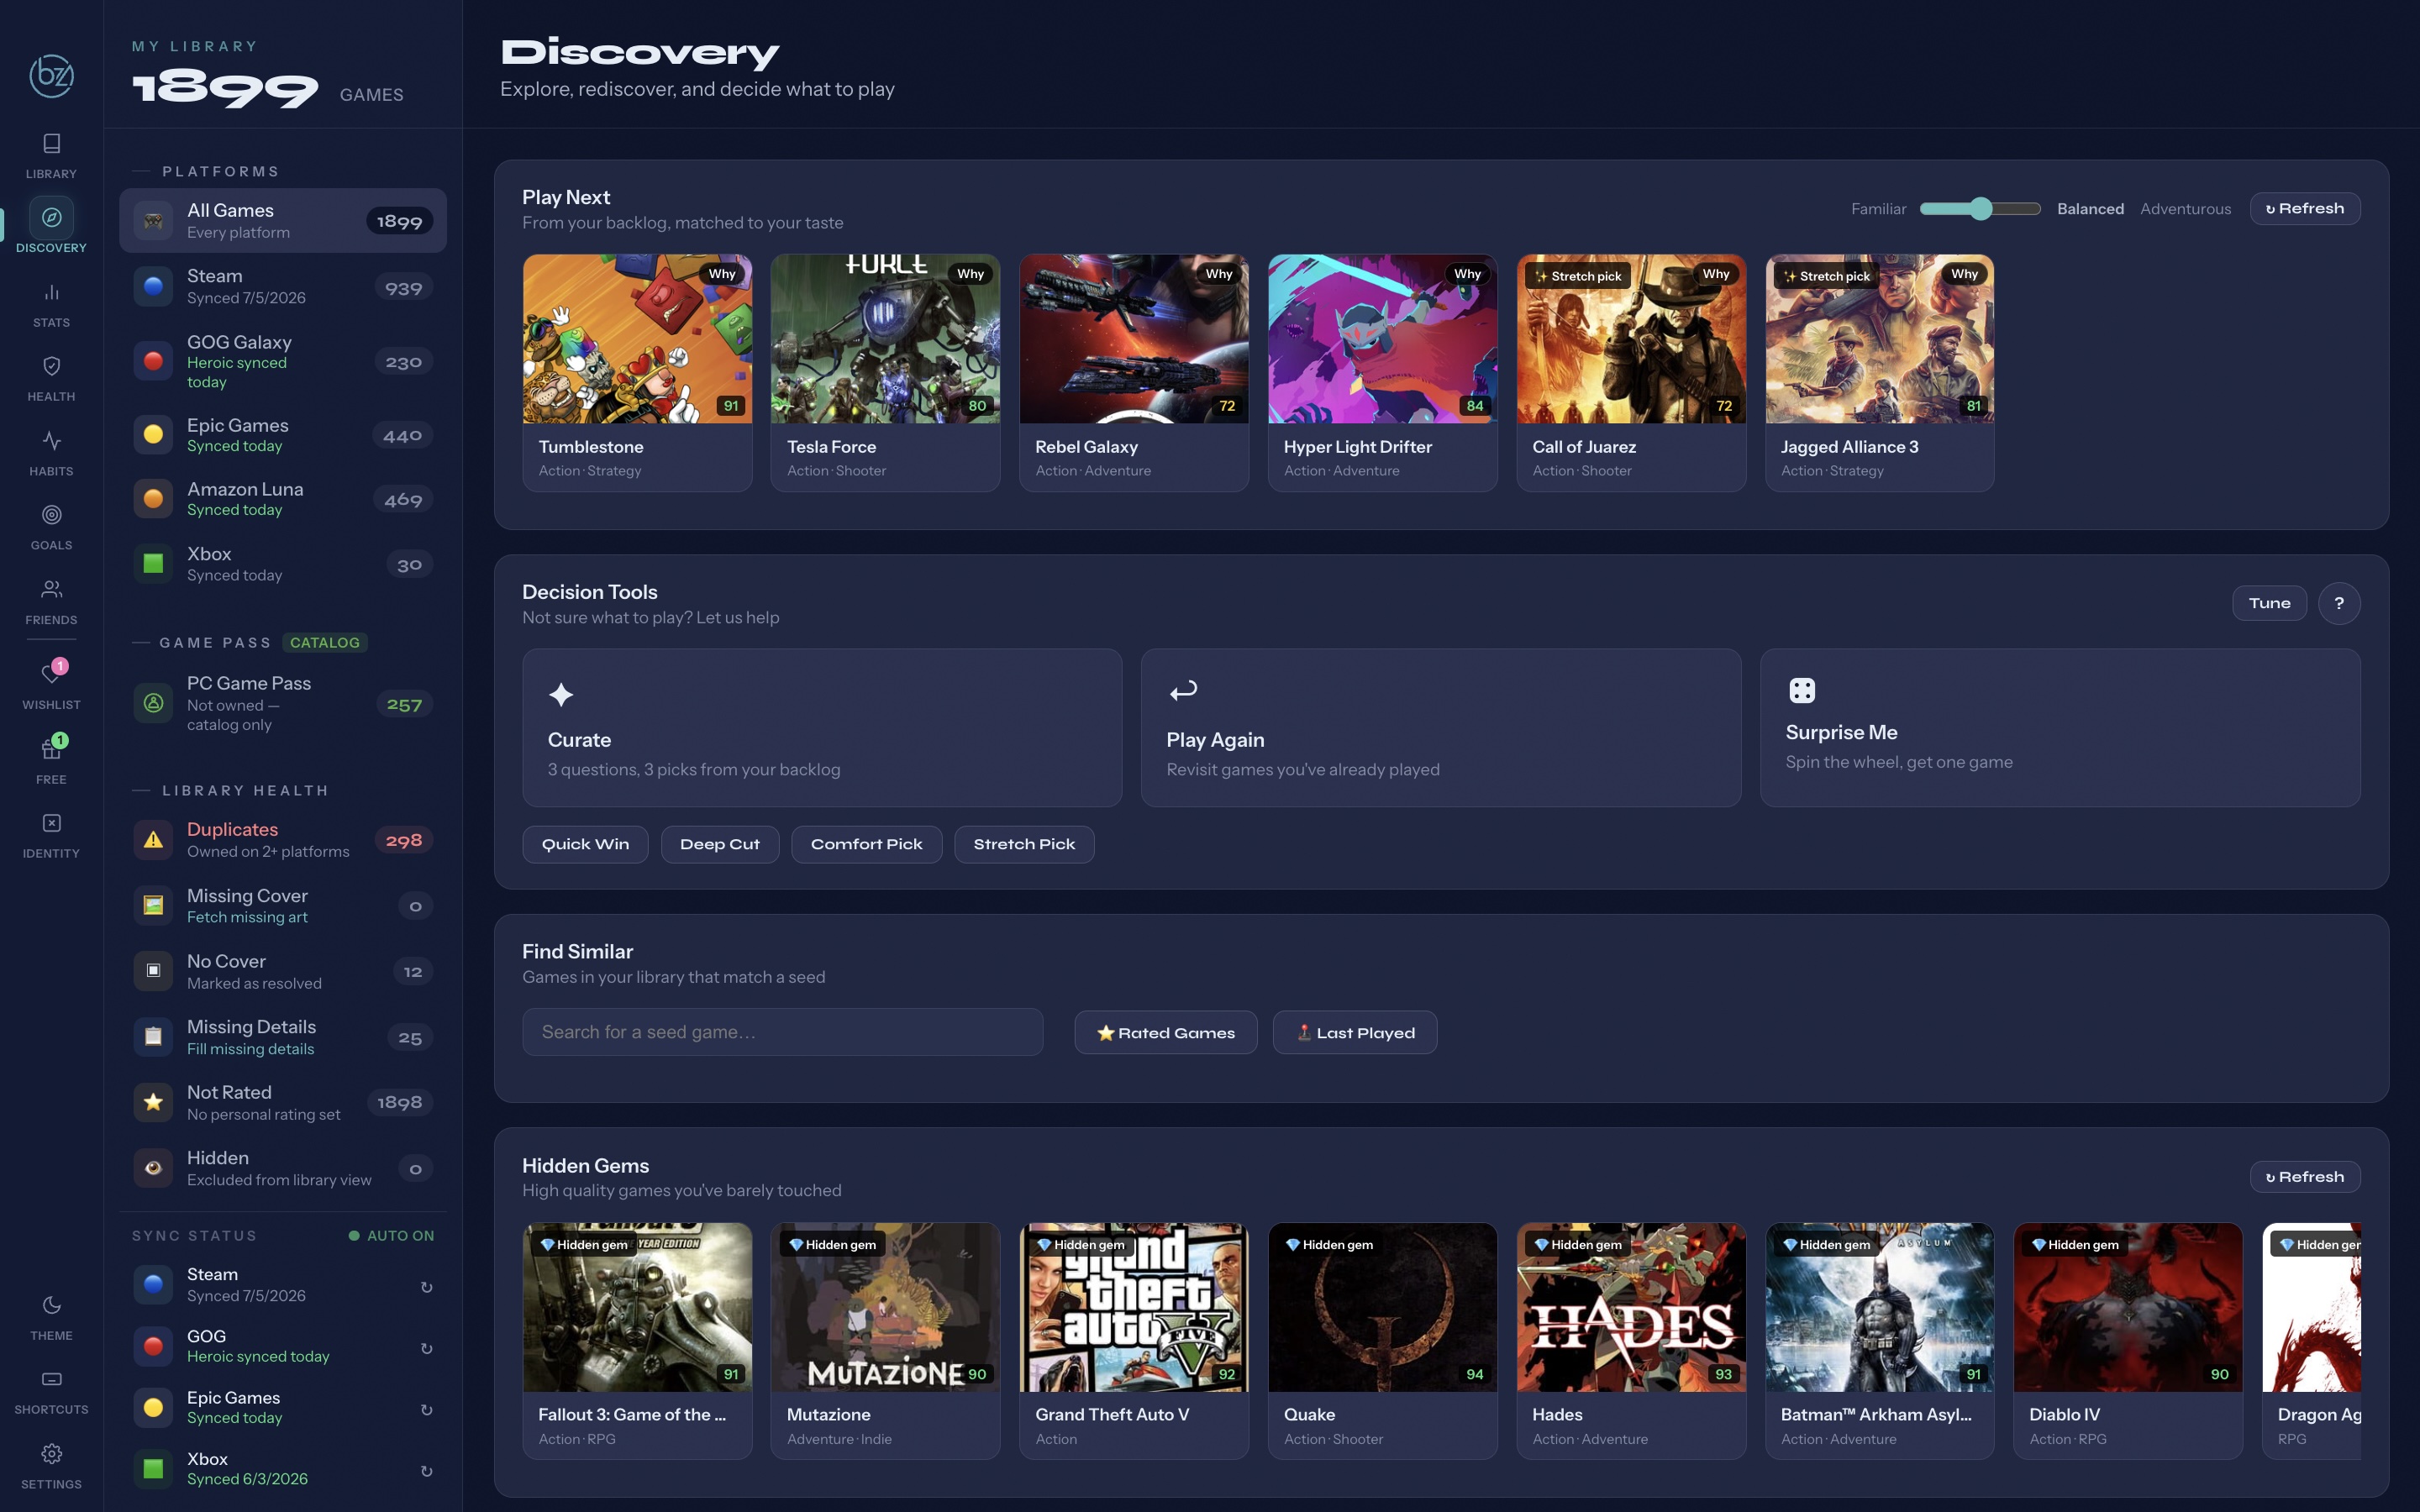This screenshot has width=2420, height=1512.
Task: Open the Health shield icon
Action: (x=51, y=366)
